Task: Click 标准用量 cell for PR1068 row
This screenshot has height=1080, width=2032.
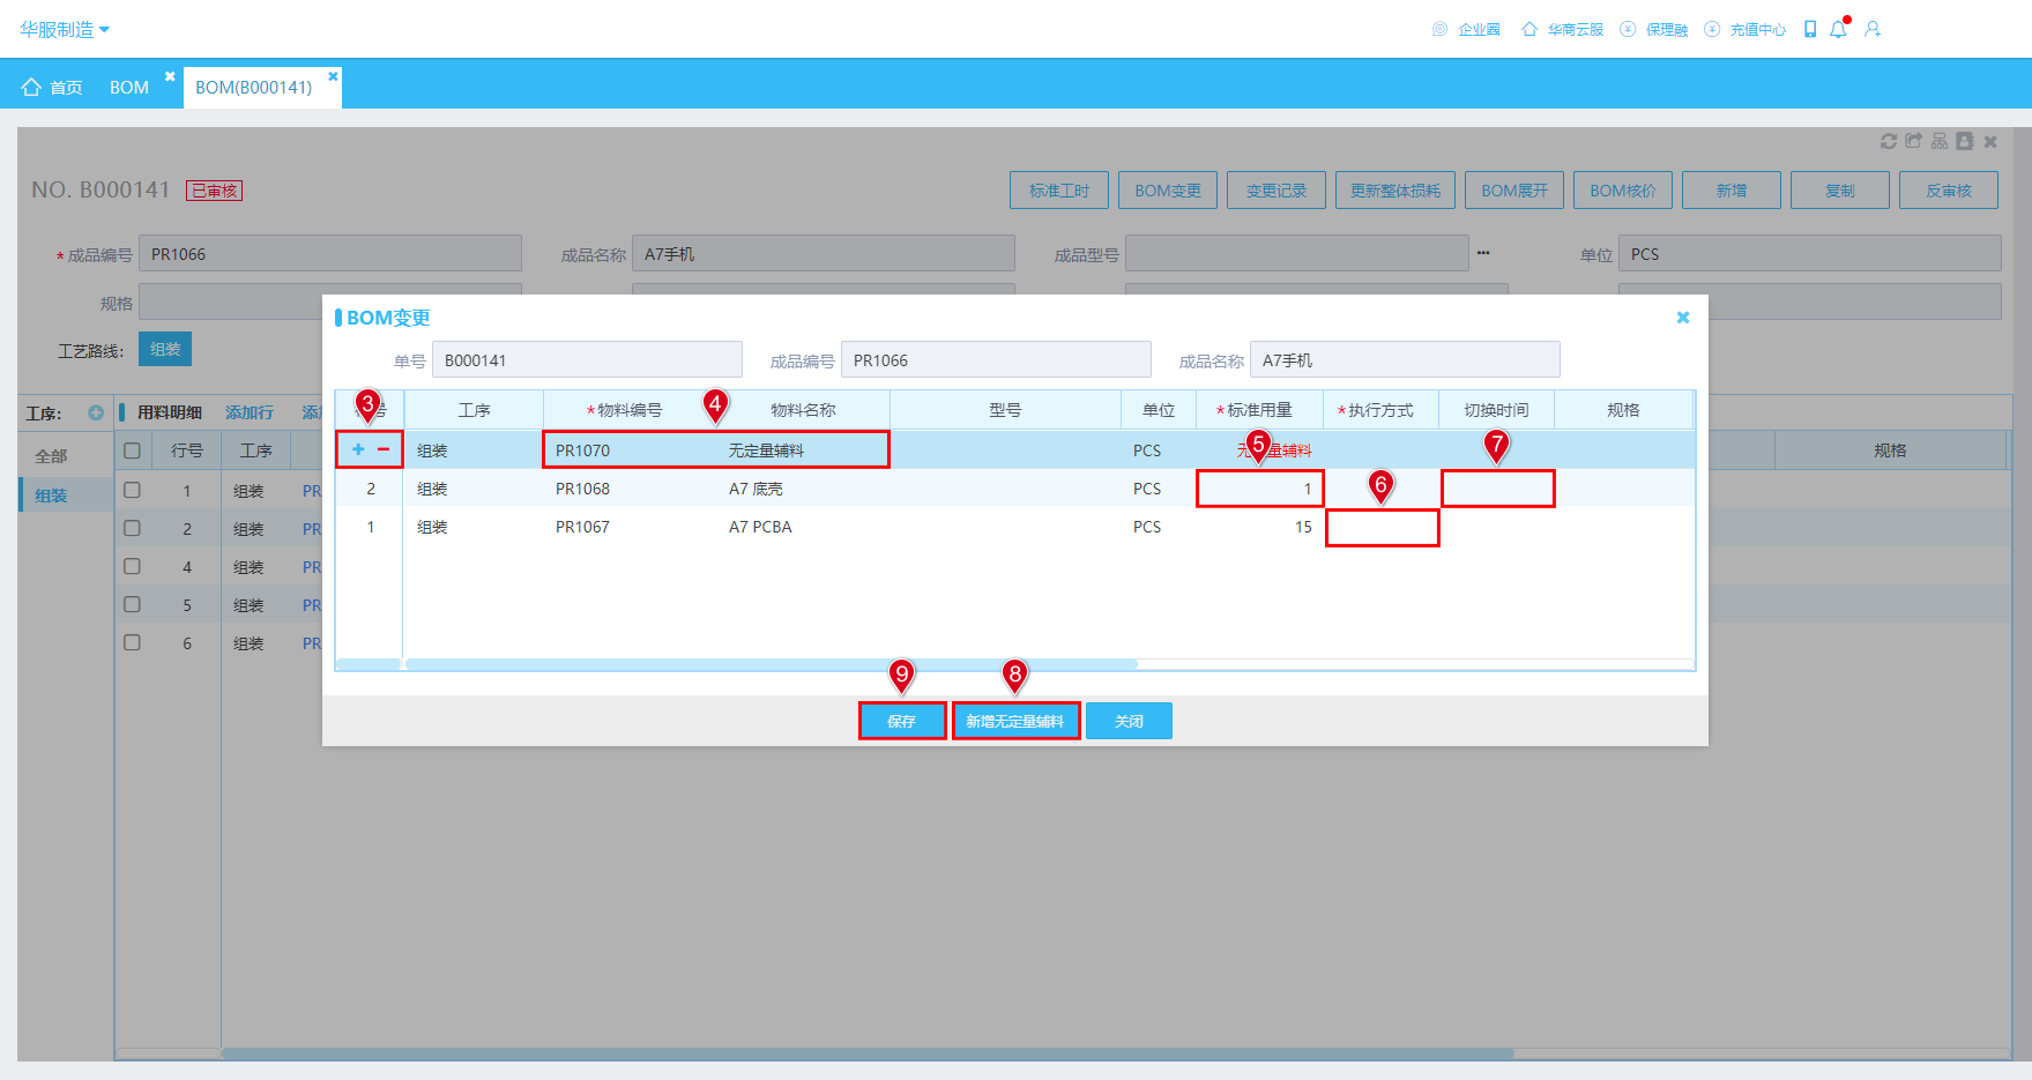Action: pos(1260,489)
